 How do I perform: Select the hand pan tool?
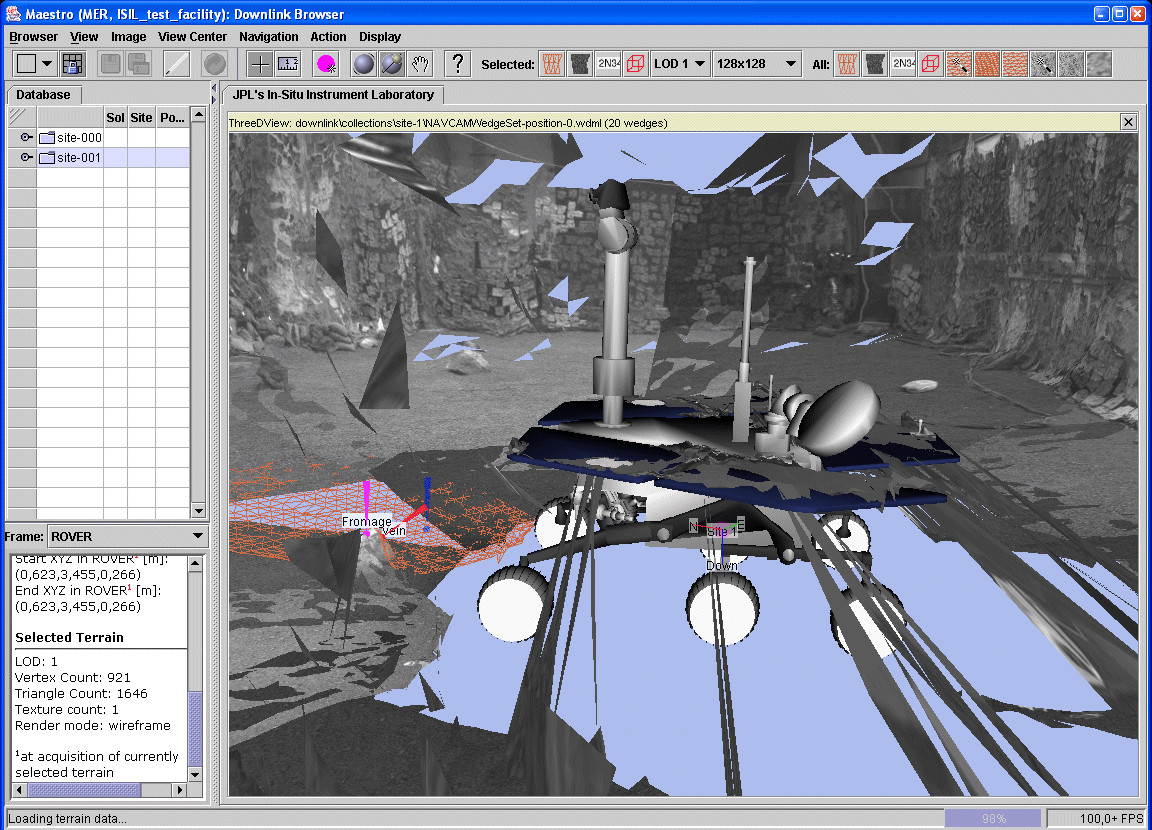pos(421,64)
